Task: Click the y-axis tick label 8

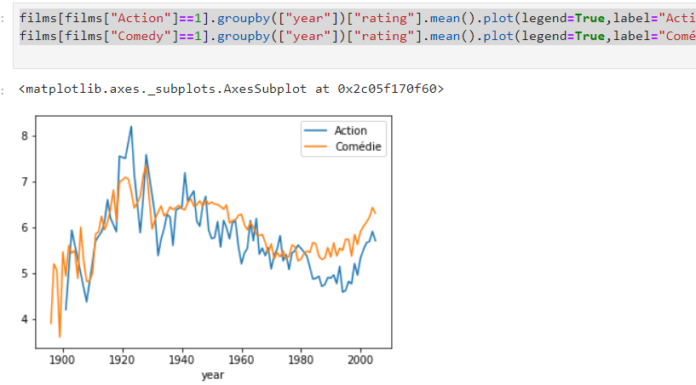Action: (24, 136)
